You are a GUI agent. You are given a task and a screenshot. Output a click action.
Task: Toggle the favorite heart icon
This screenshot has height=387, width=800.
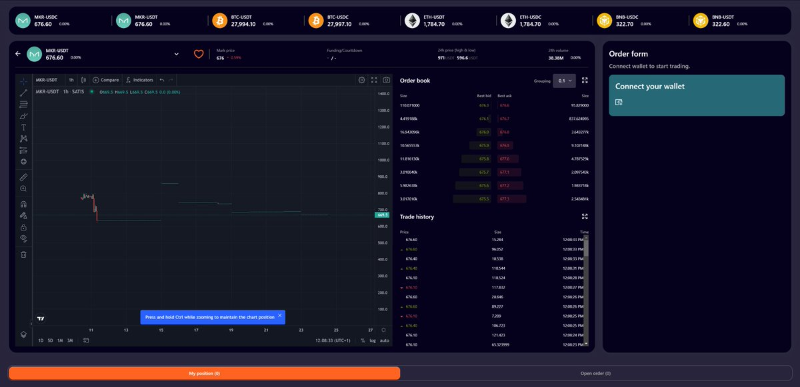point(198,54)
